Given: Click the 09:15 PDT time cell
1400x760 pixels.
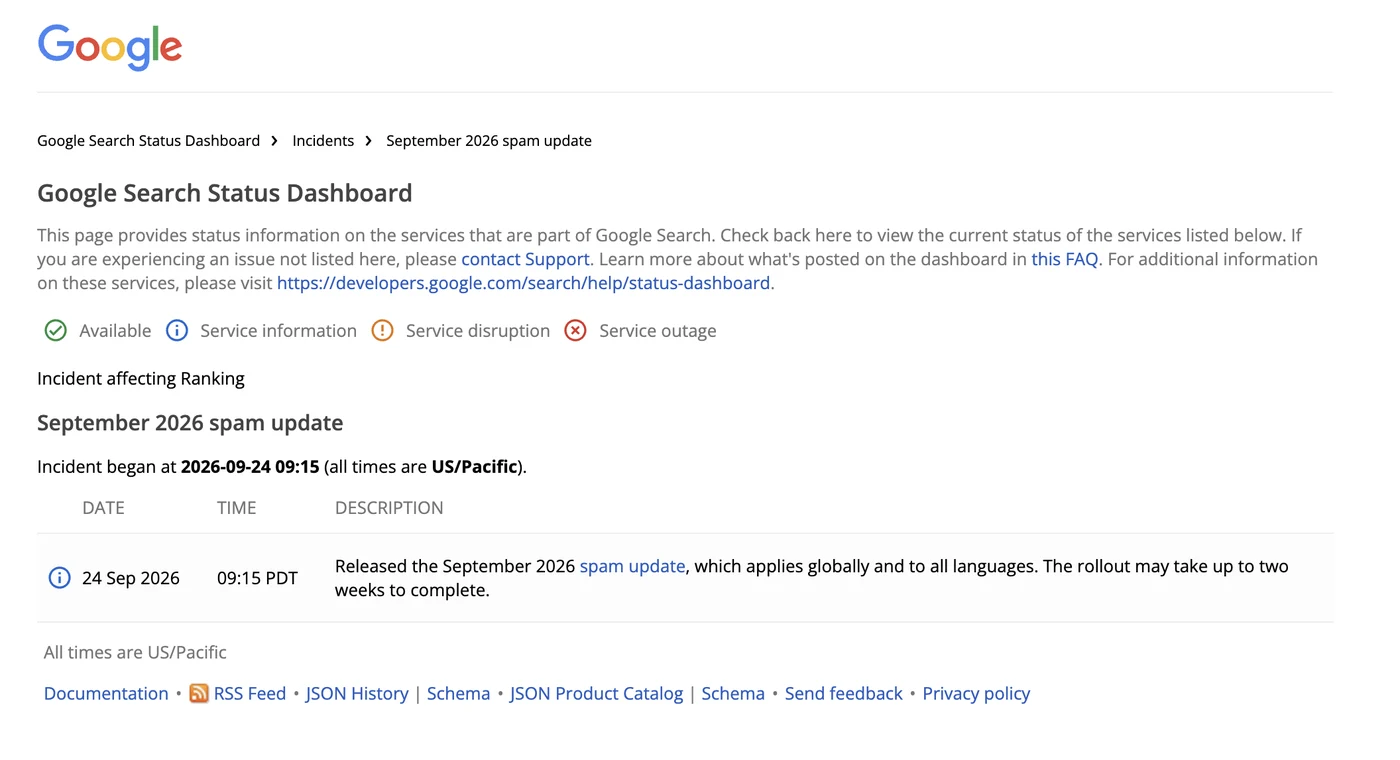Looking at the screenshot, I should pos(257,578).
